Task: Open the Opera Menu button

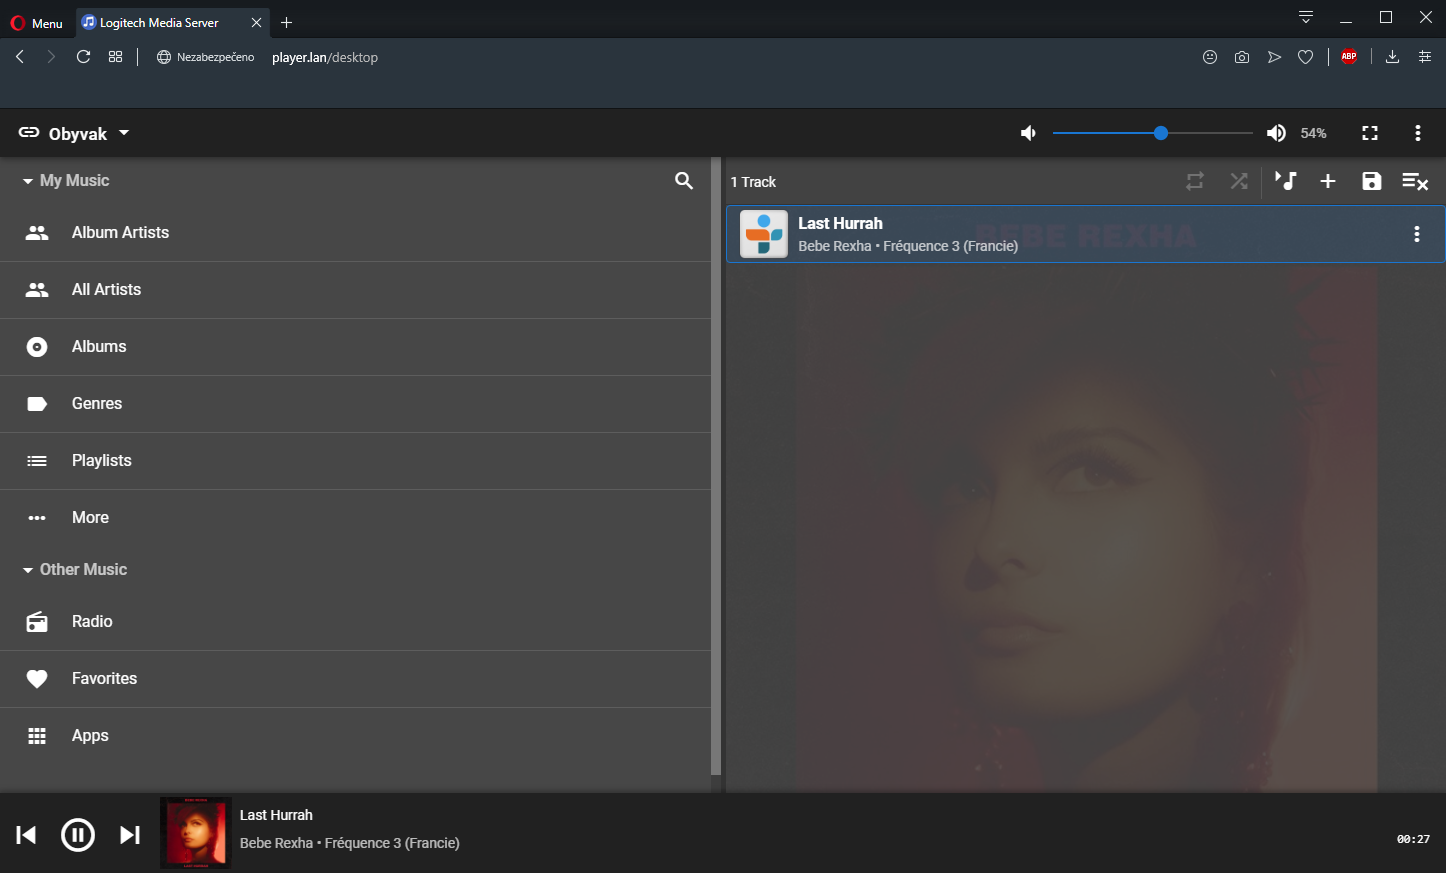Action: point(37,23)
